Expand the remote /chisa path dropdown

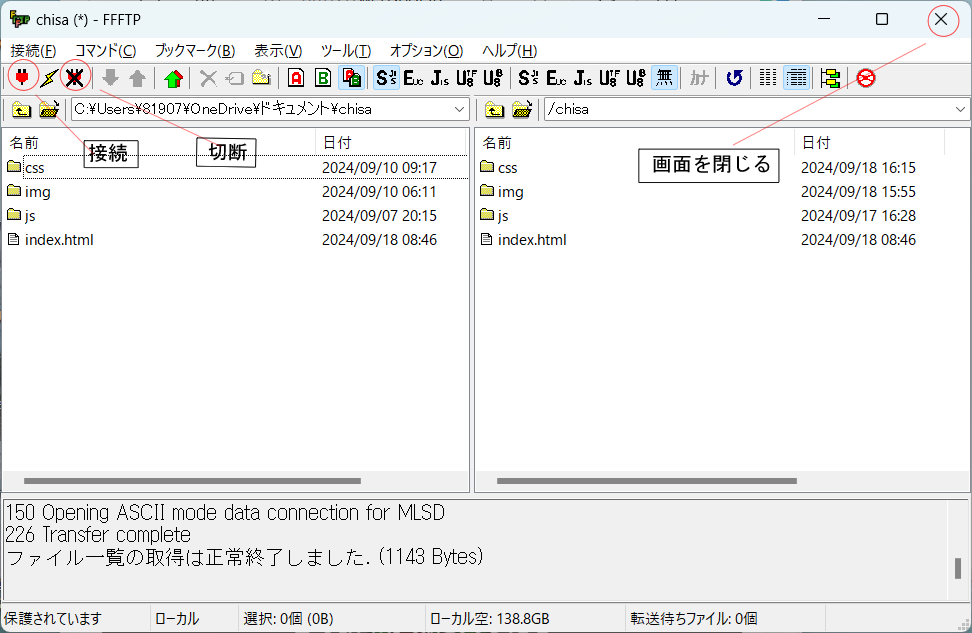pyautogui.click(x=958, y=109)
